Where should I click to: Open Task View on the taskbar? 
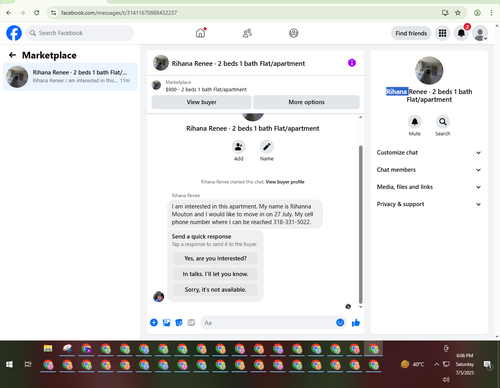[28, 364]
